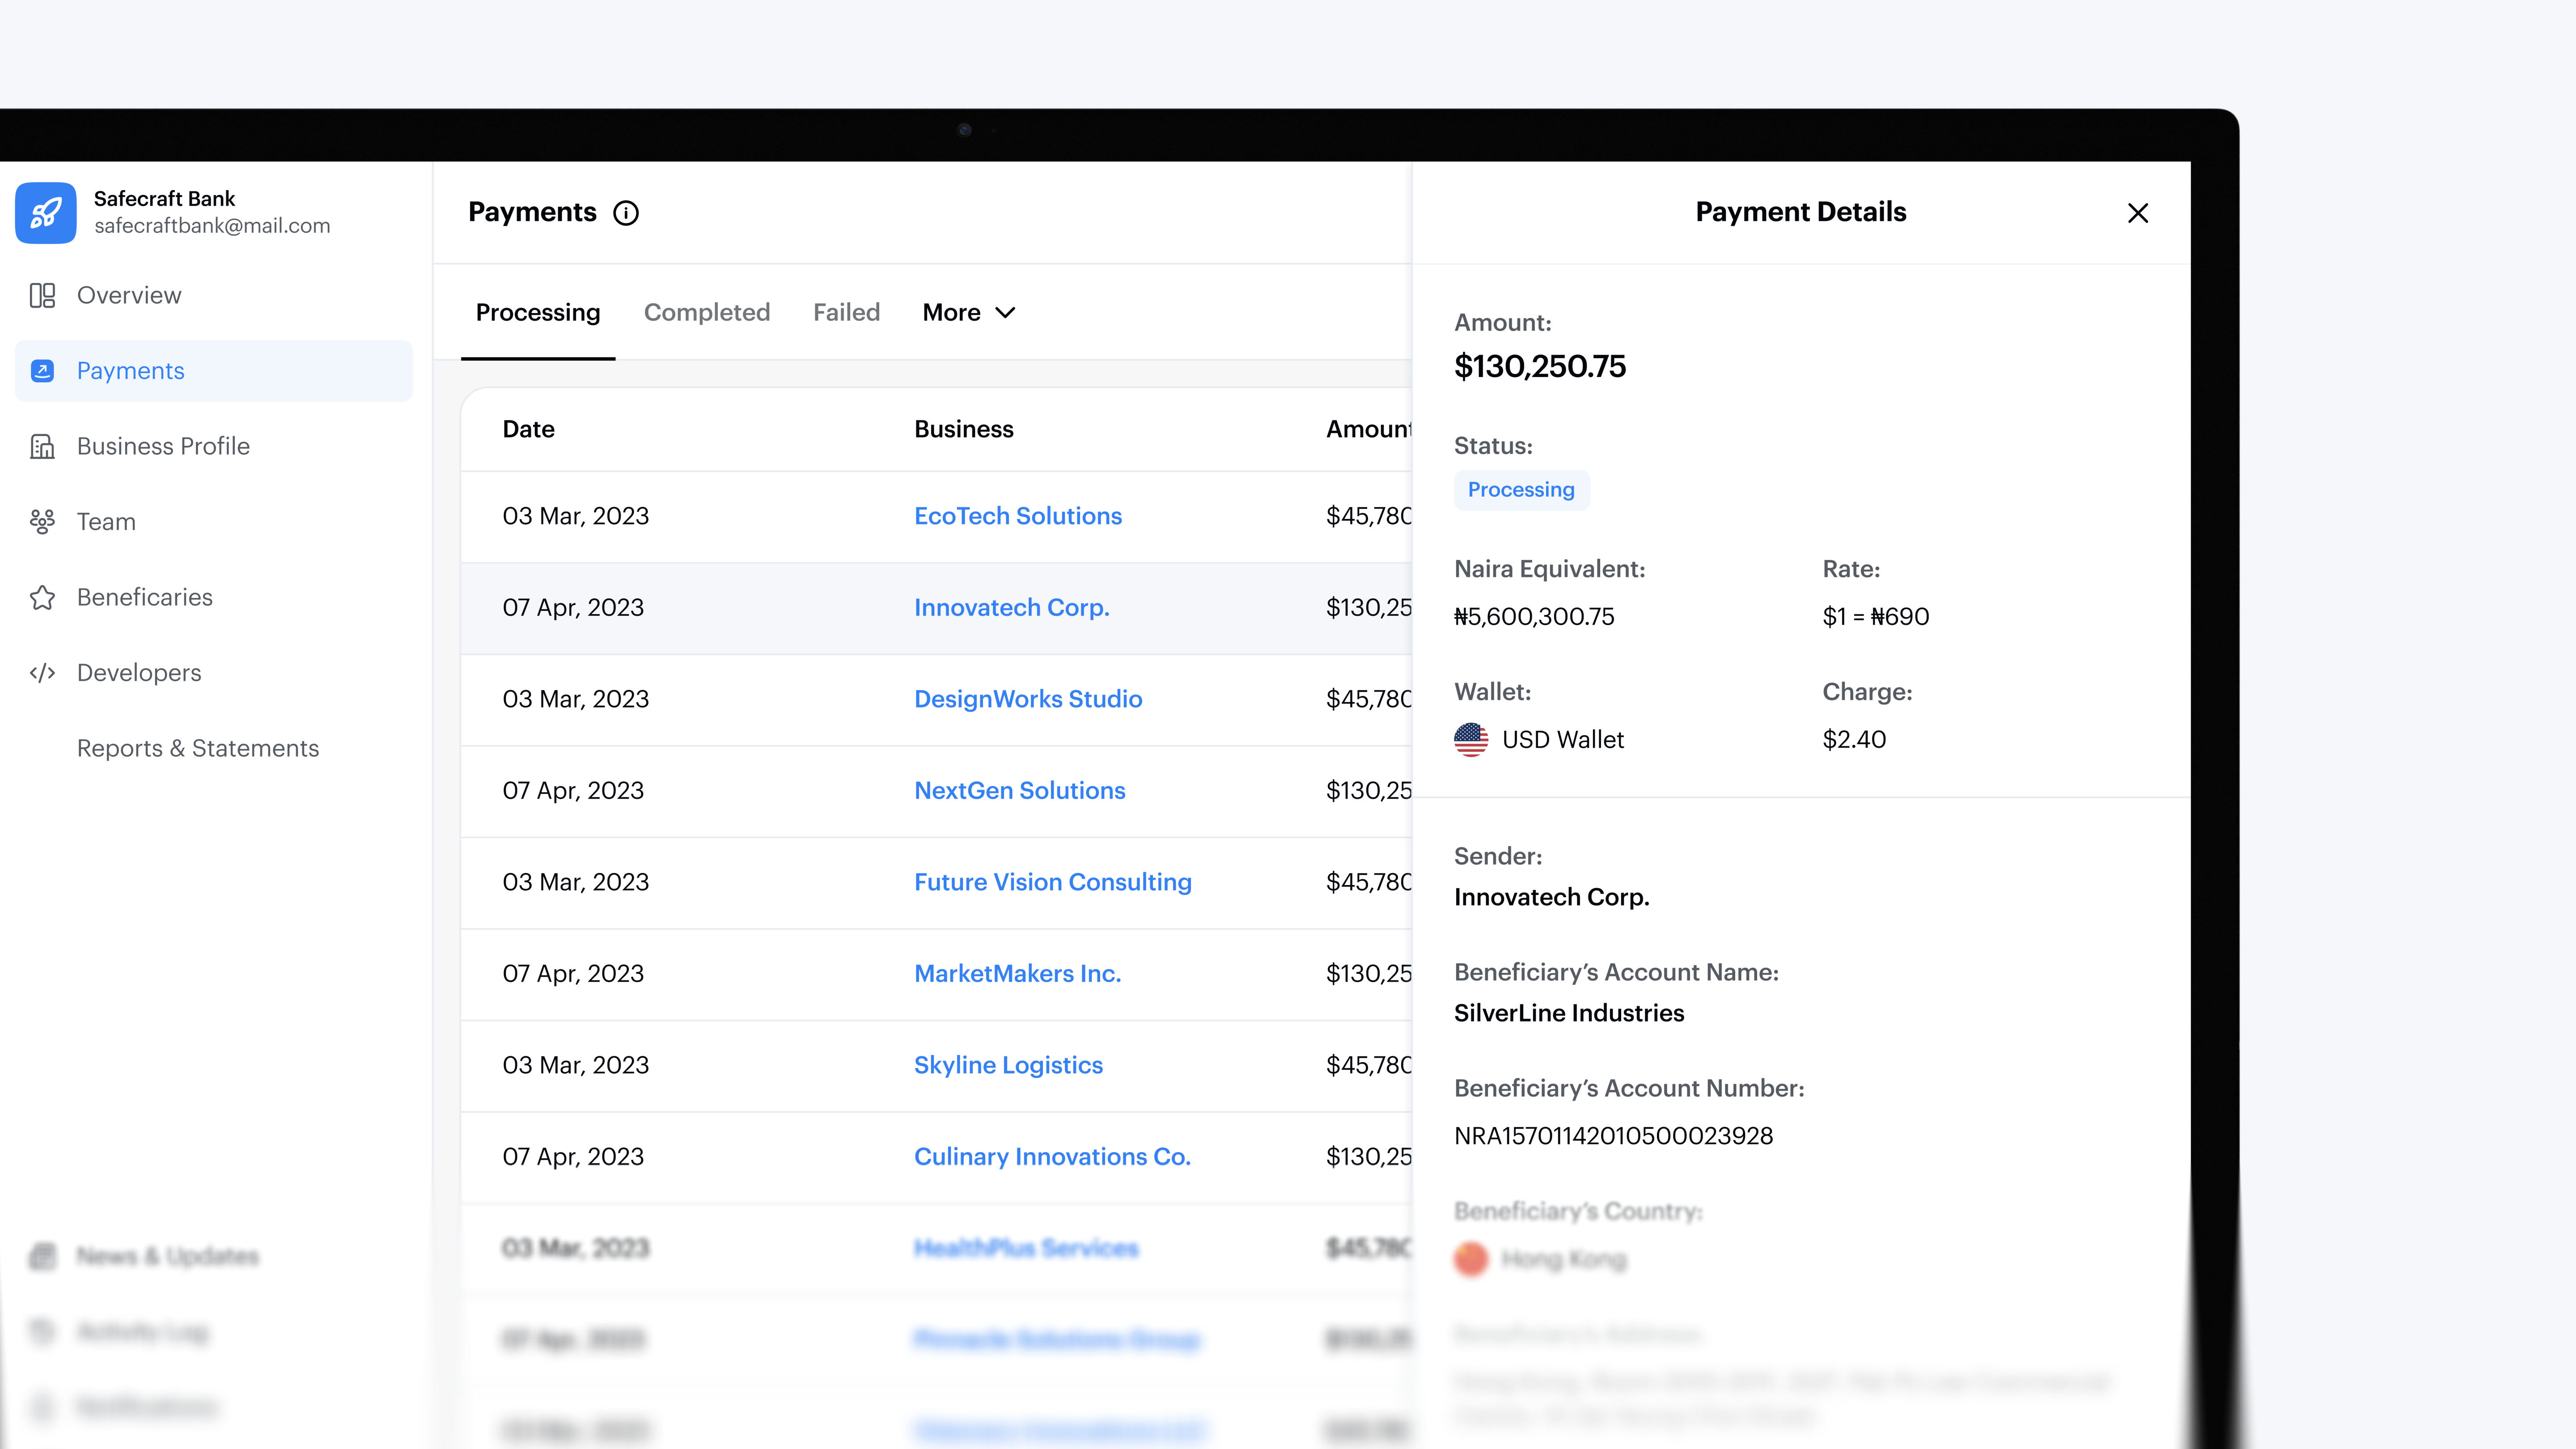Click the Developers code icon
Image resolution: width=2576 pixels, height=1449 pixels.
pyautogui.click(x=42, y=673)
